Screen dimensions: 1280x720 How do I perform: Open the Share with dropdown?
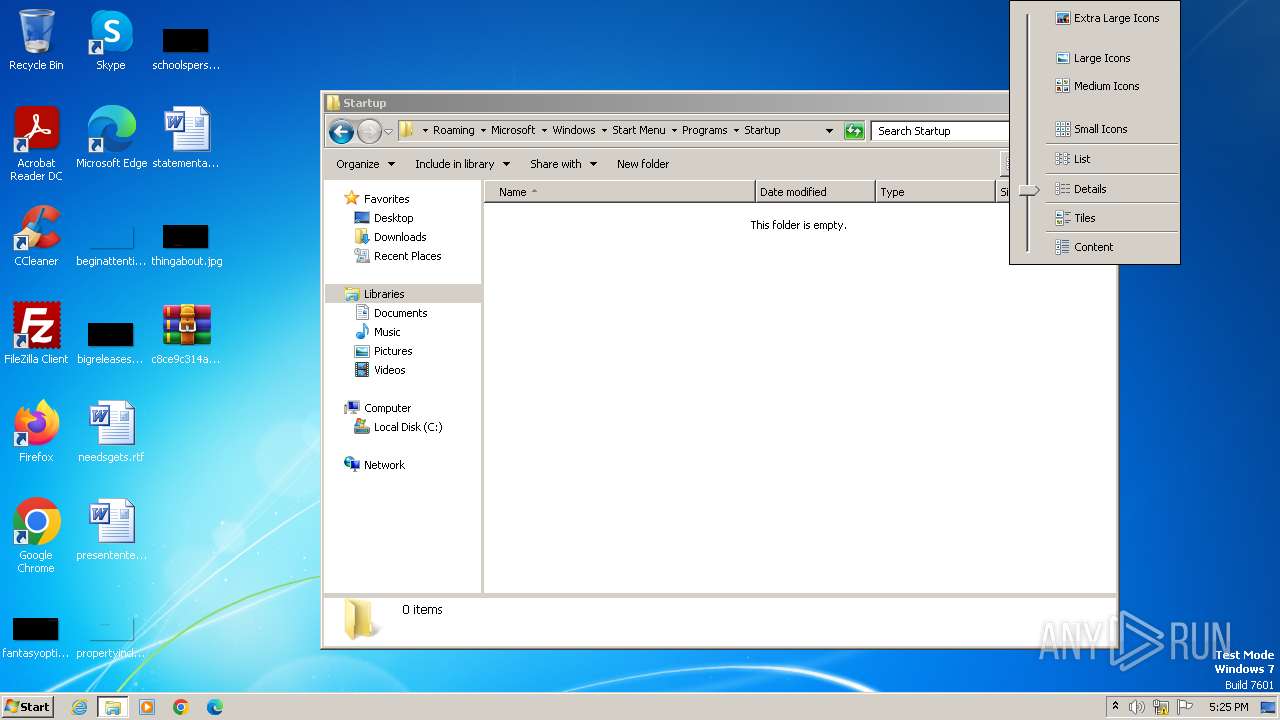(x=563, y=164)
